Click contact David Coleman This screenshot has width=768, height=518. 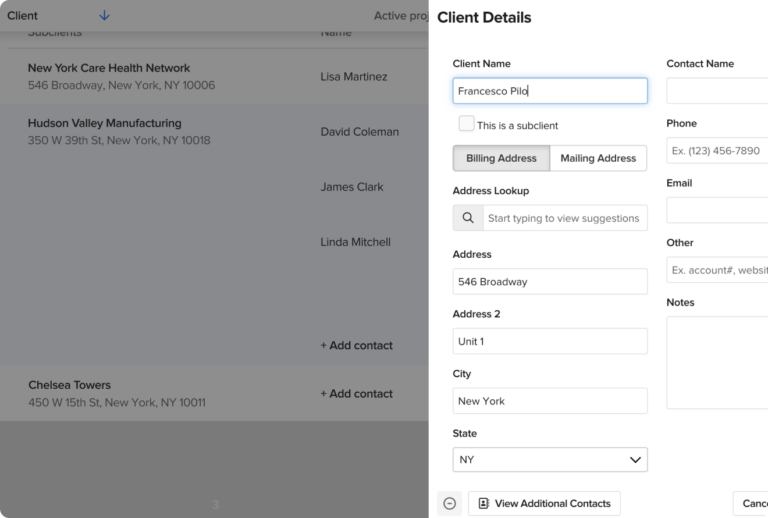pos(360,132)
